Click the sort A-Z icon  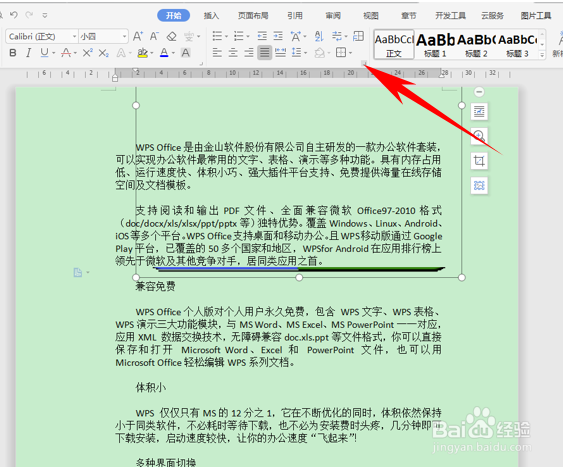coord(319,36)
